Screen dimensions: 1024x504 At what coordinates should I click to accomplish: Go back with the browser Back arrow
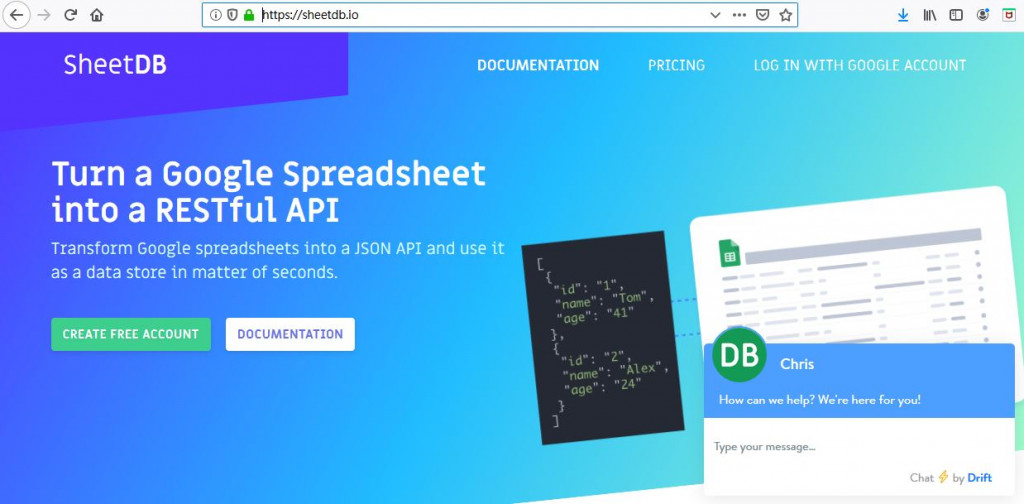(16, 15)
